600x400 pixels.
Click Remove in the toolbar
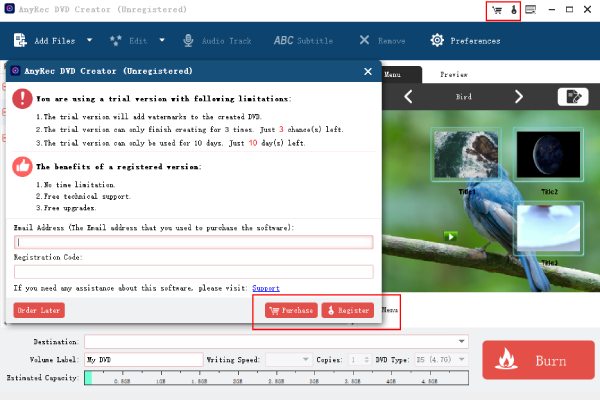coord(382,41)
